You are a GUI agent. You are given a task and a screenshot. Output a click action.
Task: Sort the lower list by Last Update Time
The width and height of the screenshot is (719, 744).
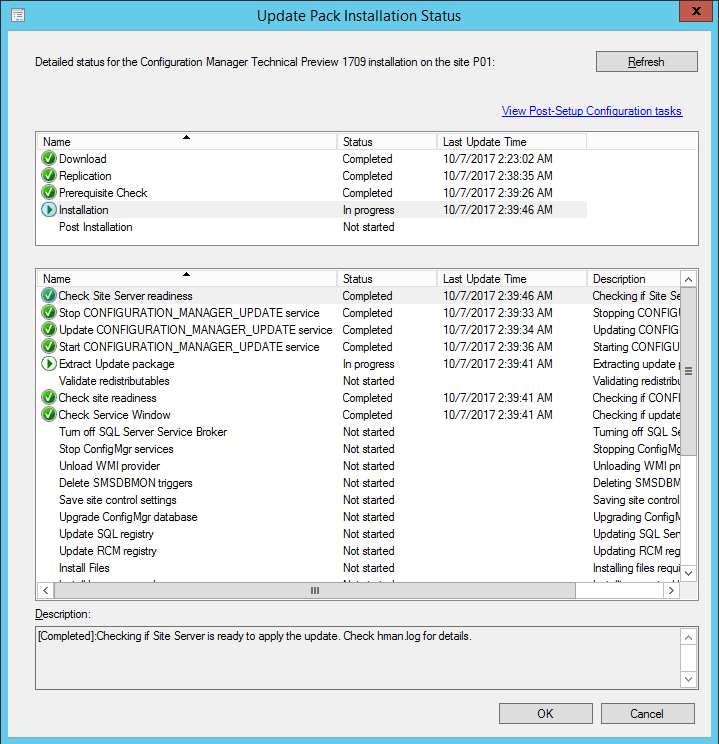(x=512, y=279)
